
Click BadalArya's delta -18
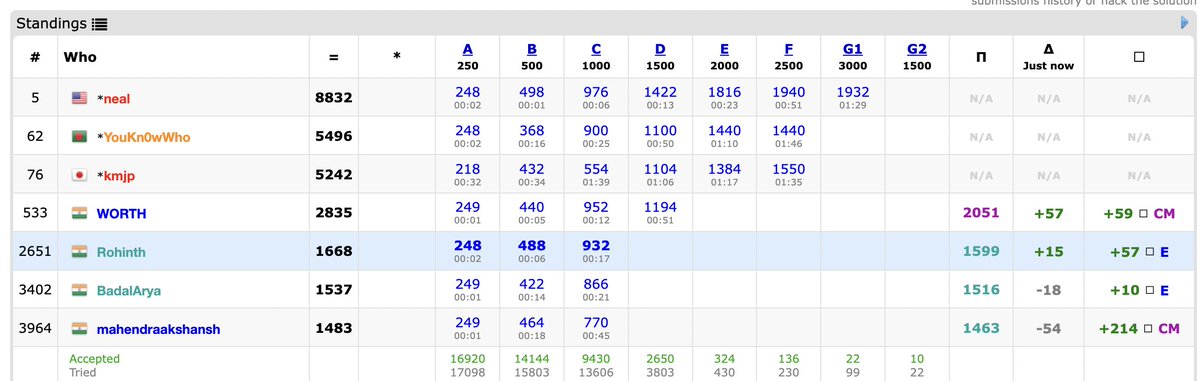click(x=1048, y=290)
